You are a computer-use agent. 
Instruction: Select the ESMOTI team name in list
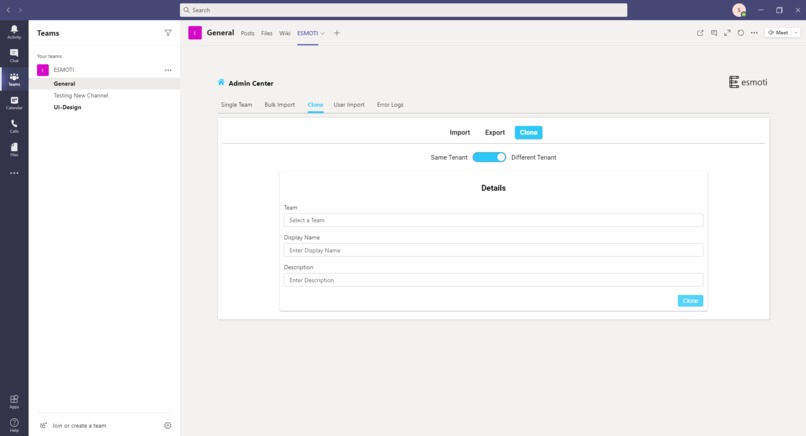[x=64, y=70]
